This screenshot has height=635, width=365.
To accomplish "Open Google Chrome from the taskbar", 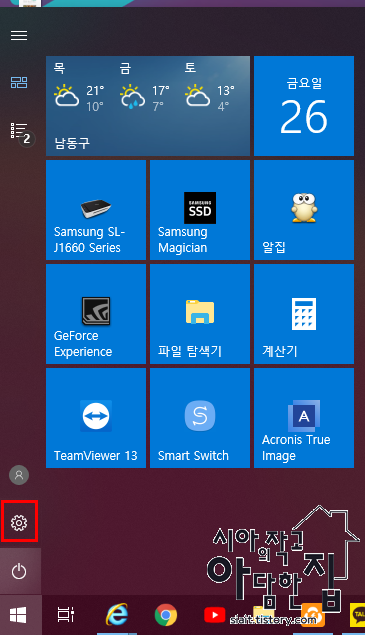I will tap(166, 615).
